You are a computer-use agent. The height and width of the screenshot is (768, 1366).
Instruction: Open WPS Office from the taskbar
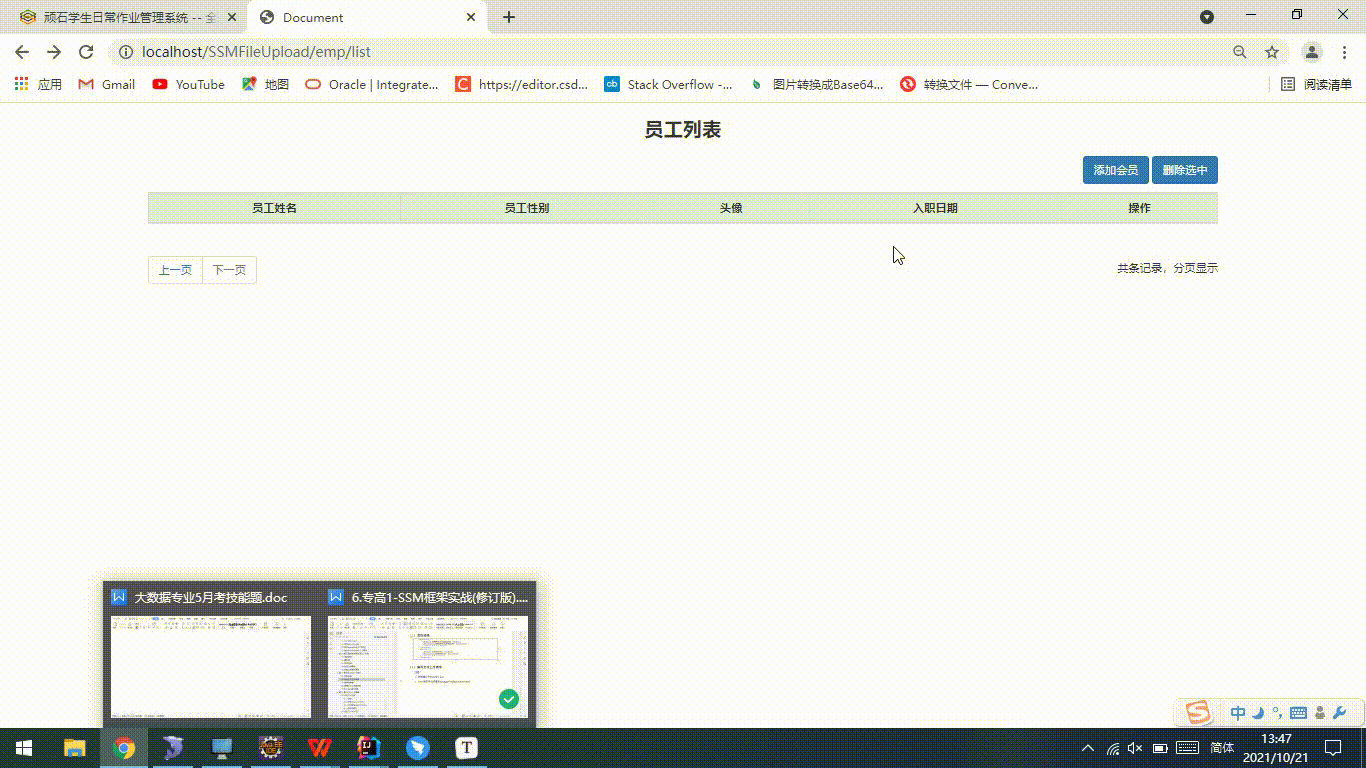[x=320, y=747]
